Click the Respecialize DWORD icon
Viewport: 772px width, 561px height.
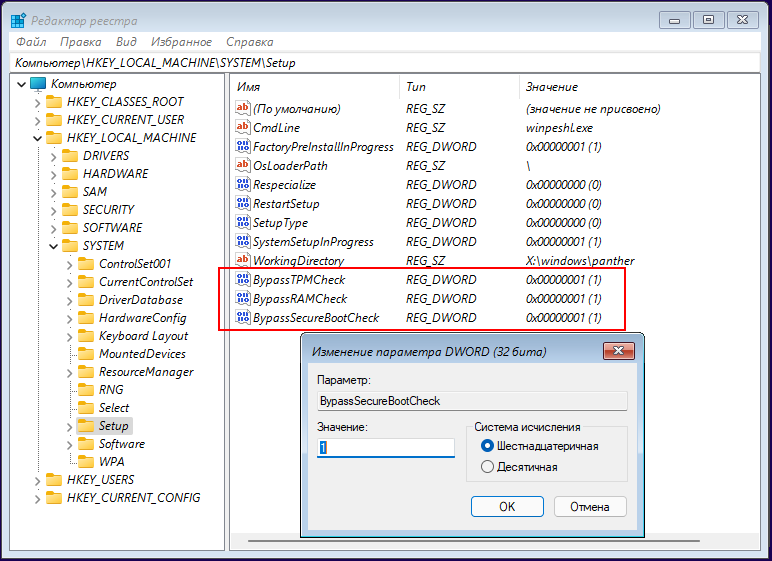(x=242, y=184)
